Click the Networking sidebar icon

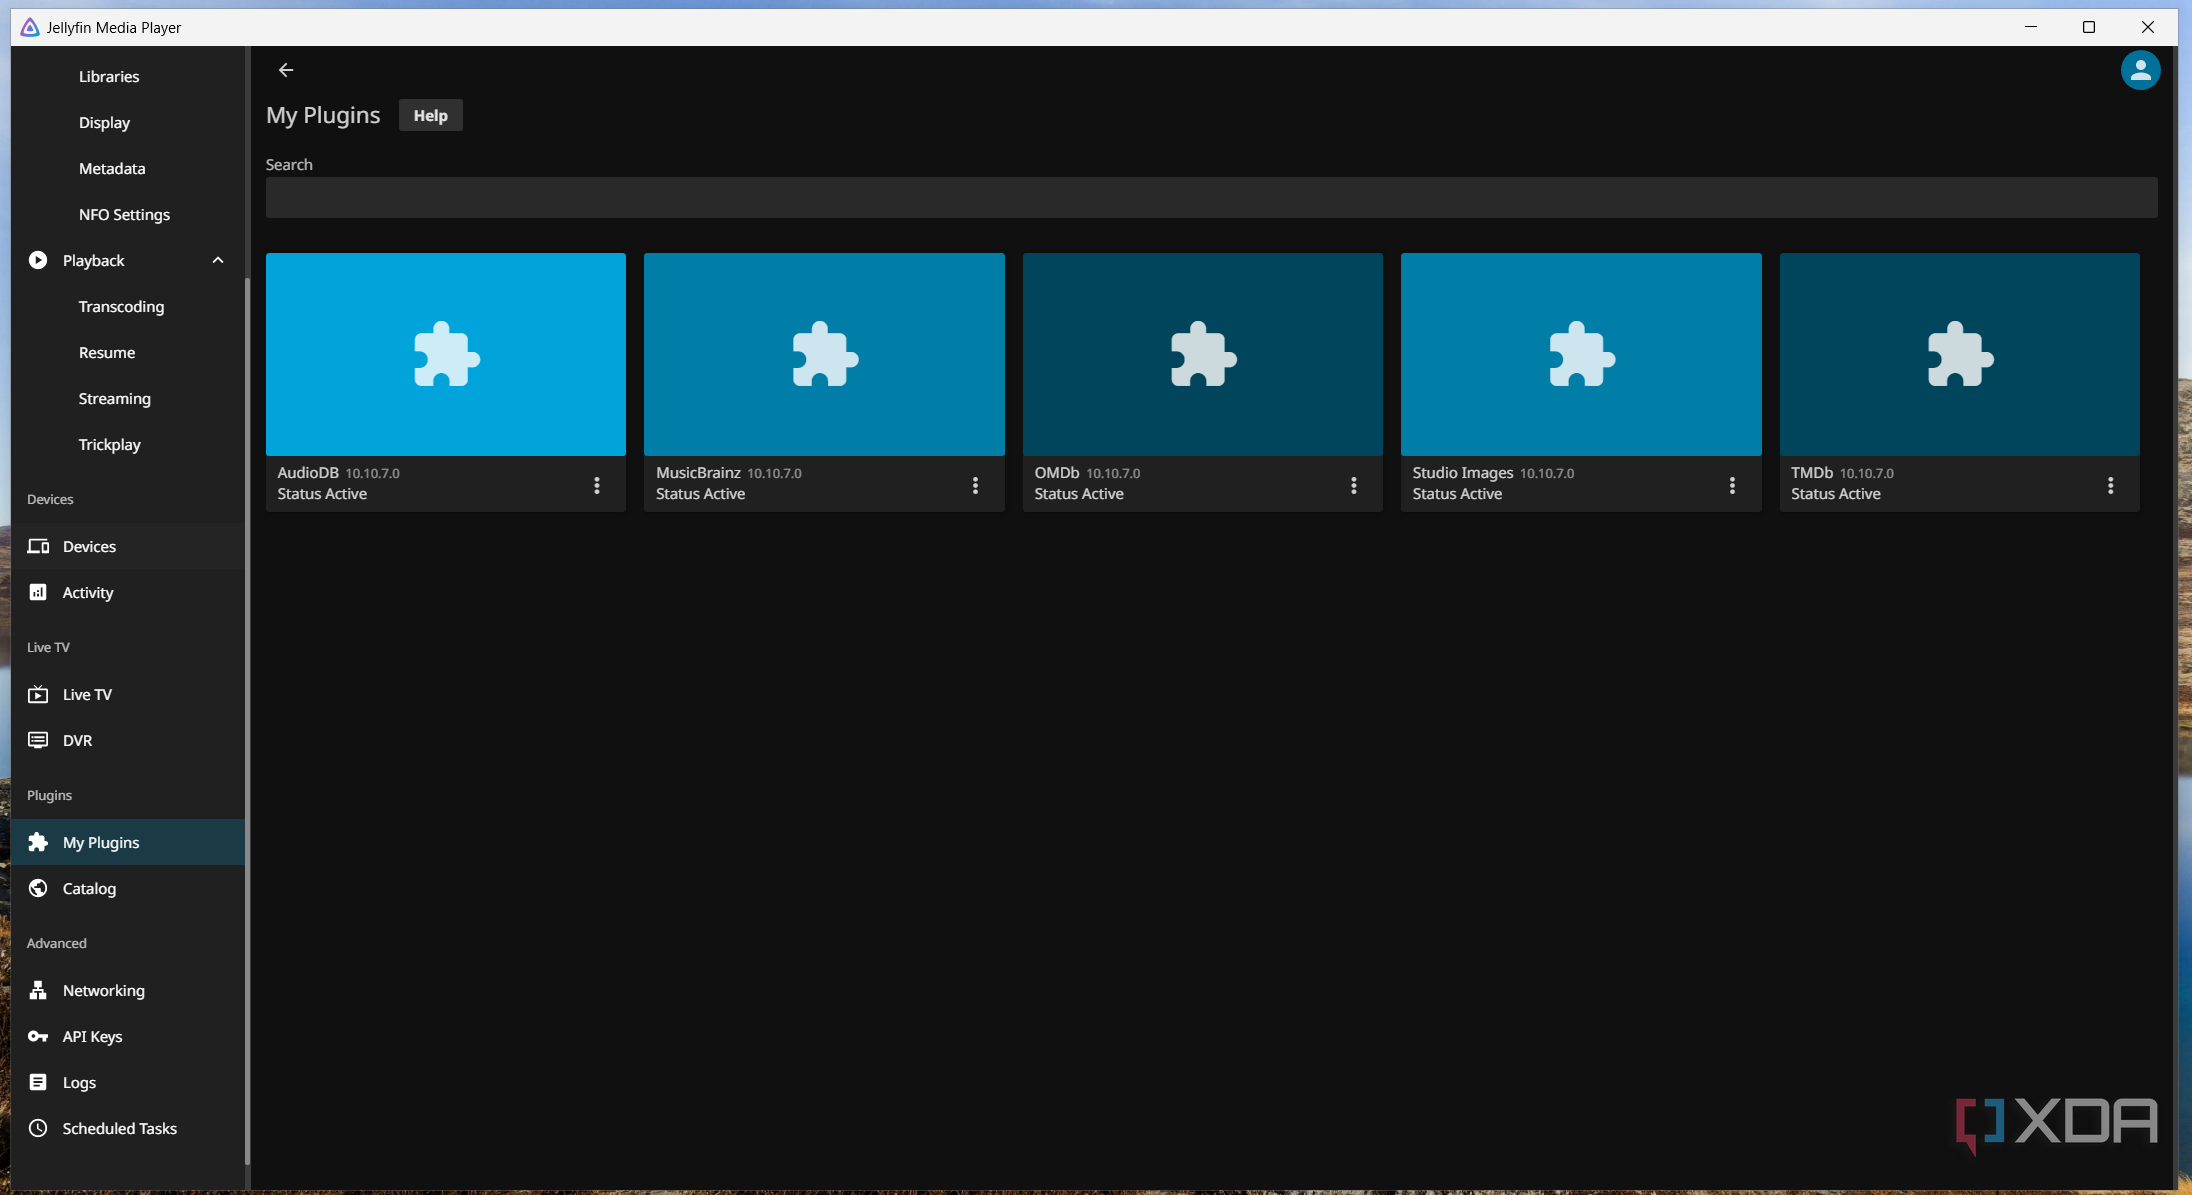(38, 990)
